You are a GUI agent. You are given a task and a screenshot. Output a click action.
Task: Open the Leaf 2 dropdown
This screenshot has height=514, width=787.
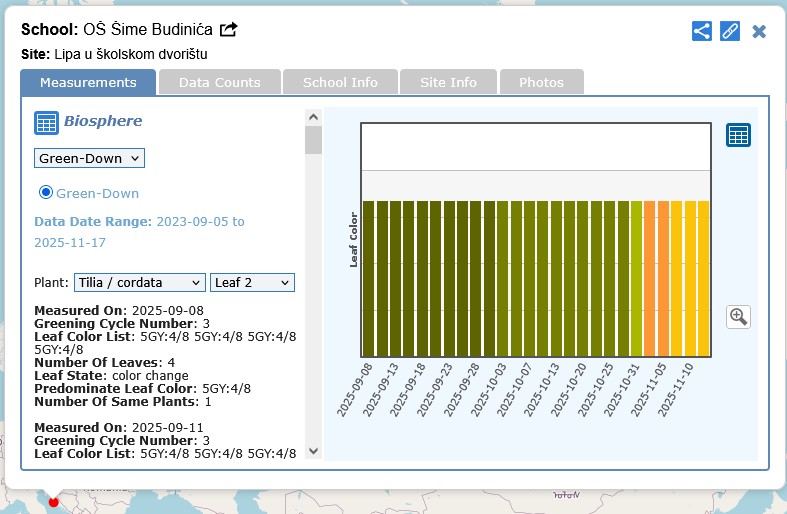point(252,283)
